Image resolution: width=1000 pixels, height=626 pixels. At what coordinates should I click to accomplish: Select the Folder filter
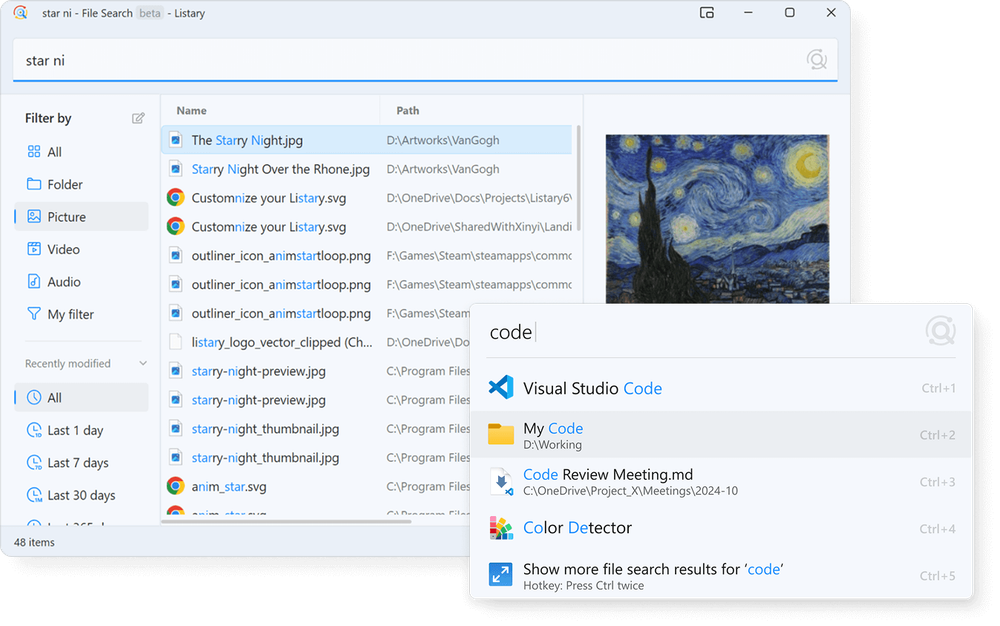[x=81, y=184]
